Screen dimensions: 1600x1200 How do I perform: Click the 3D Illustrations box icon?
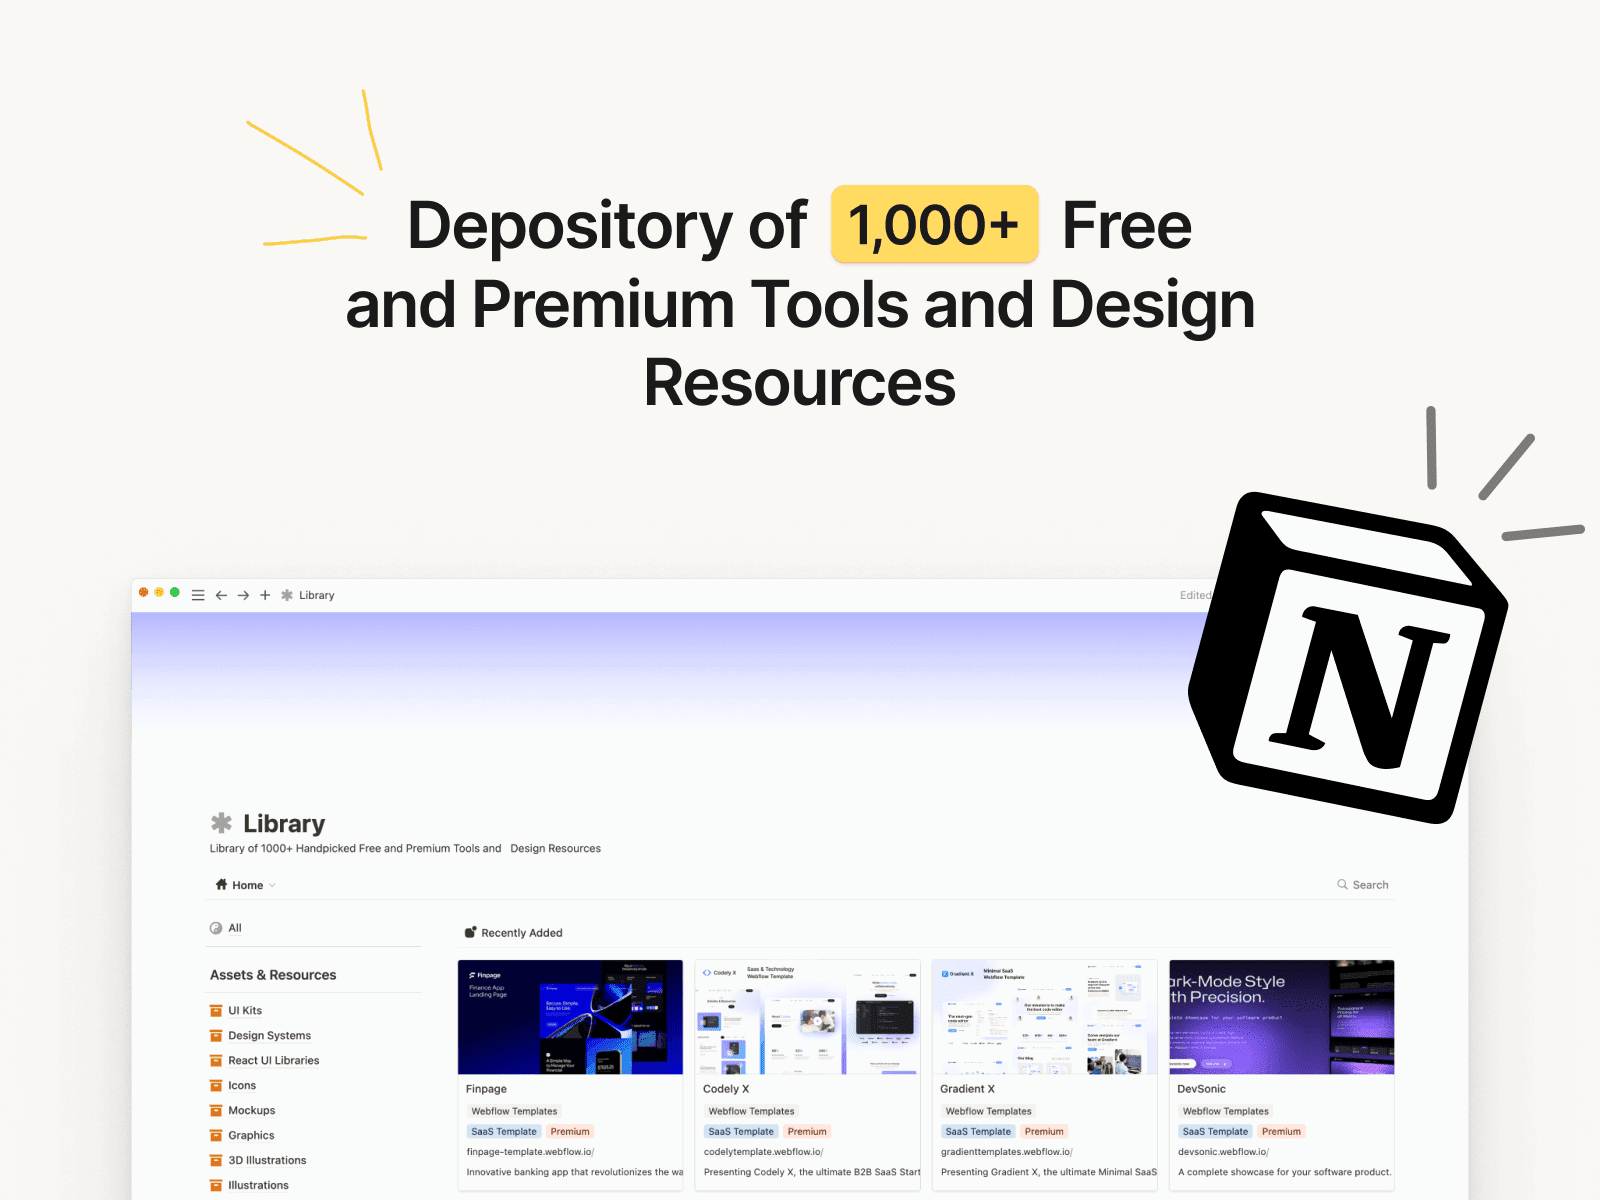point(216,1160)
